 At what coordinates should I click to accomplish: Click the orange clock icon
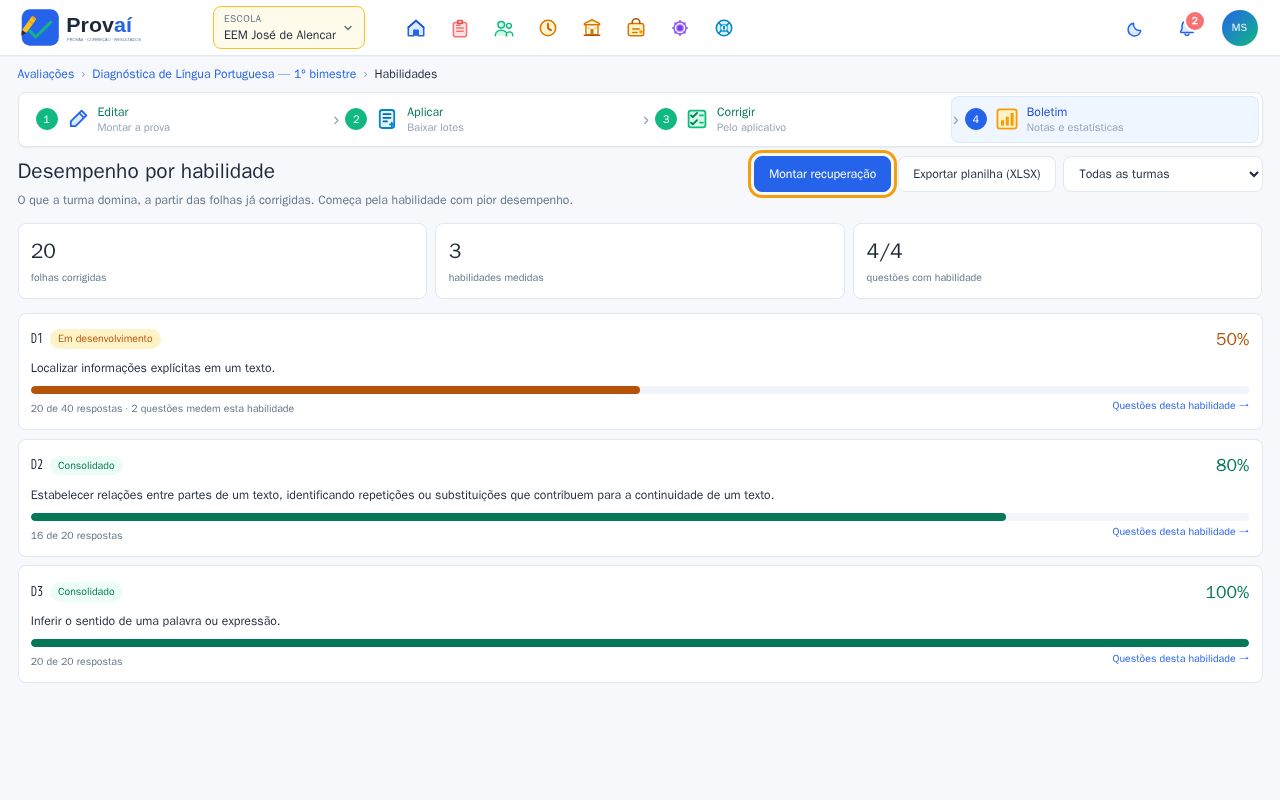point(548,28)
